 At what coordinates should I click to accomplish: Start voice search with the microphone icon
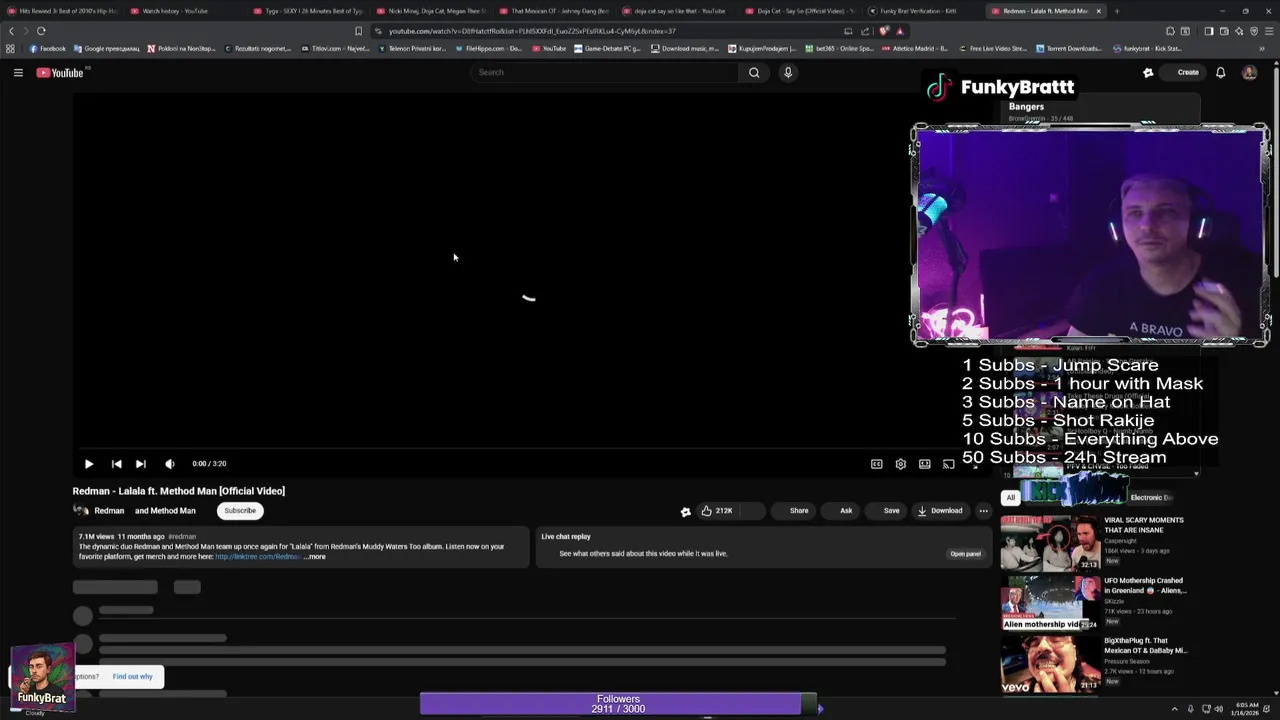[x=788, y=72]
